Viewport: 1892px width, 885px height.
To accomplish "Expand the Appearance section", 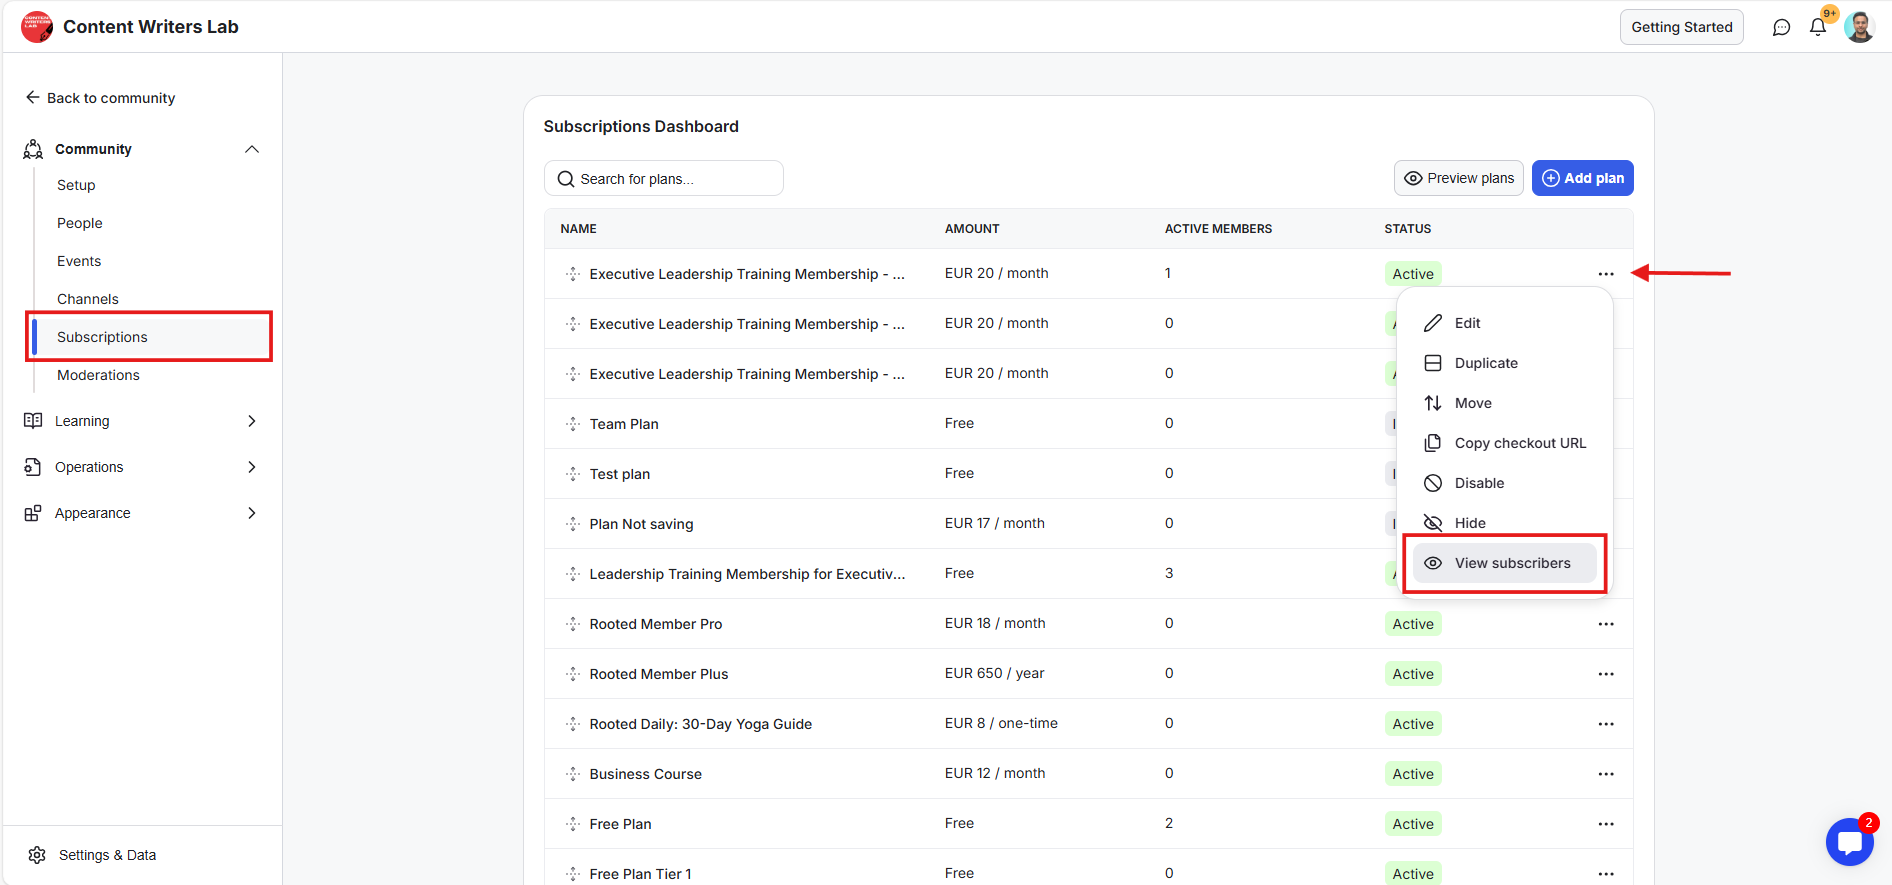I will pos(252,513).
